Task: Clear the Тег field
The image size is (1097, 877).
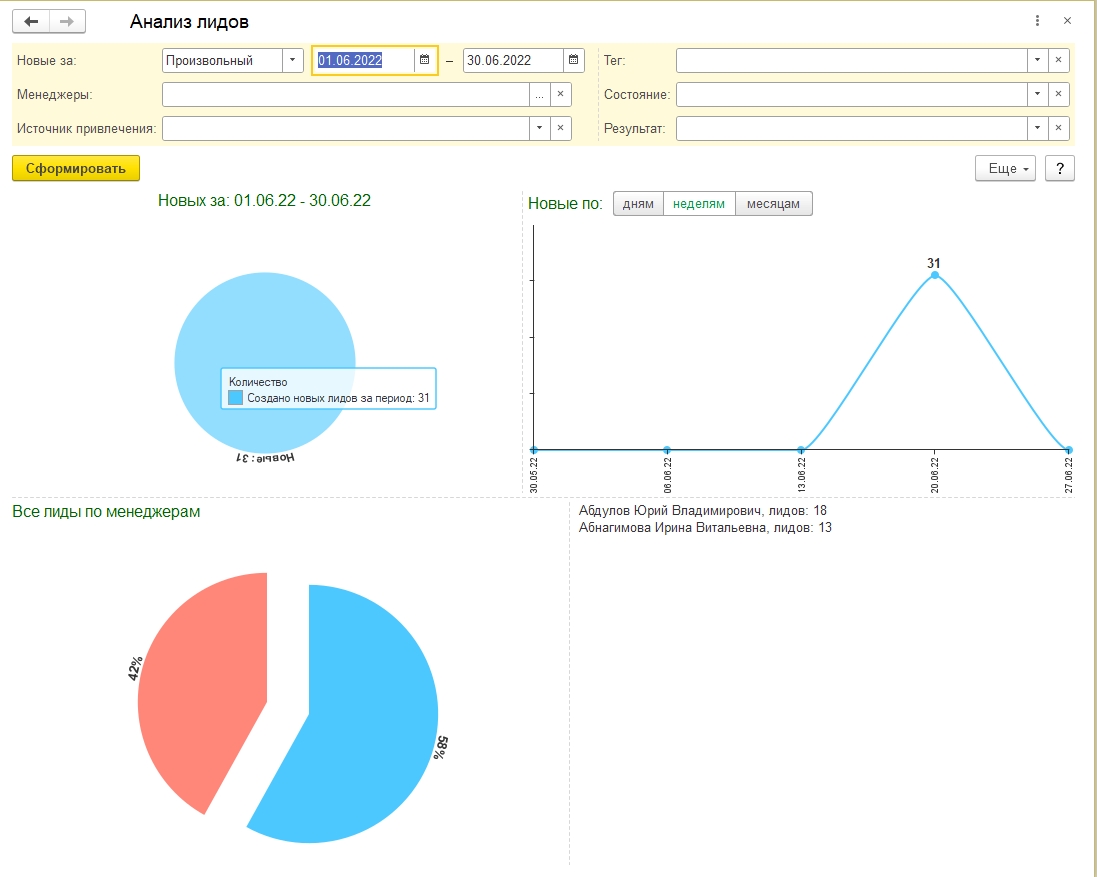Action: (x=1059, y=60)
